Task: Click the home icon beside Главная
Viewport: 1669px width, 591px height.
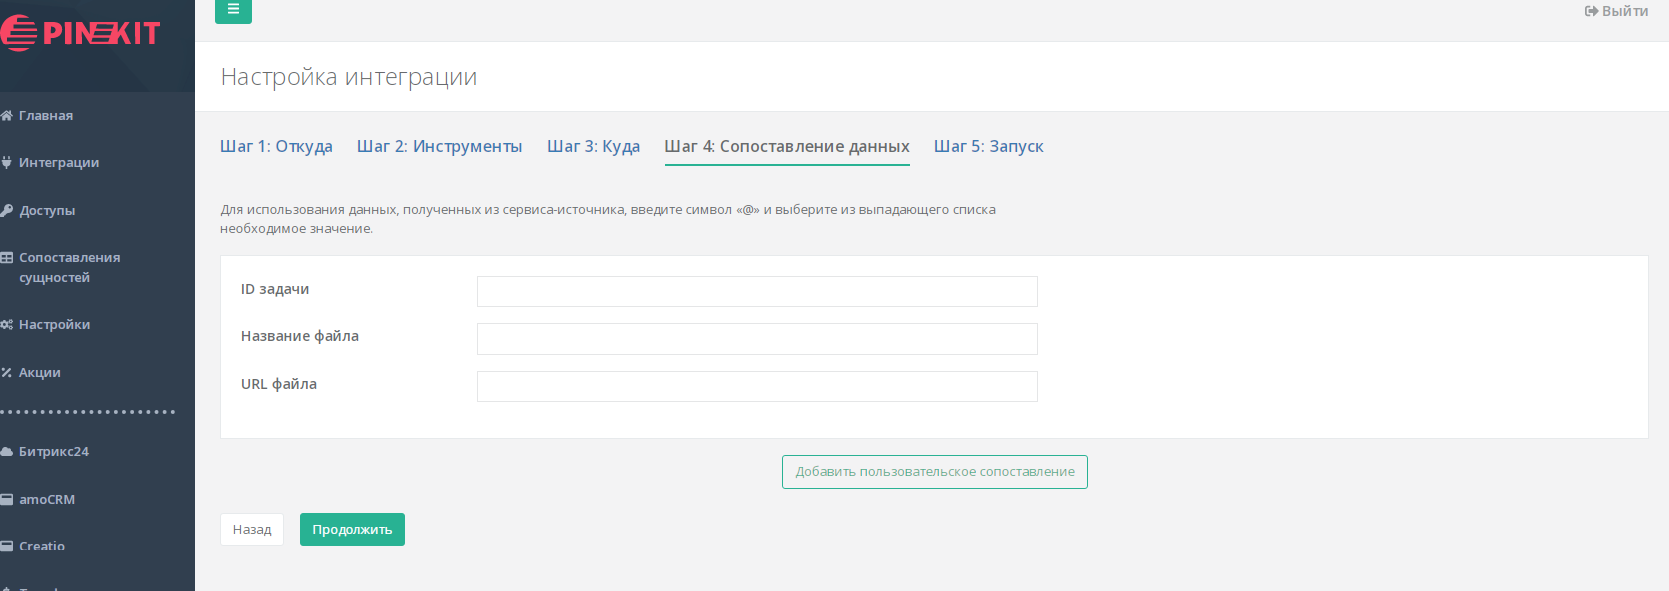Action: click(7, 116)
